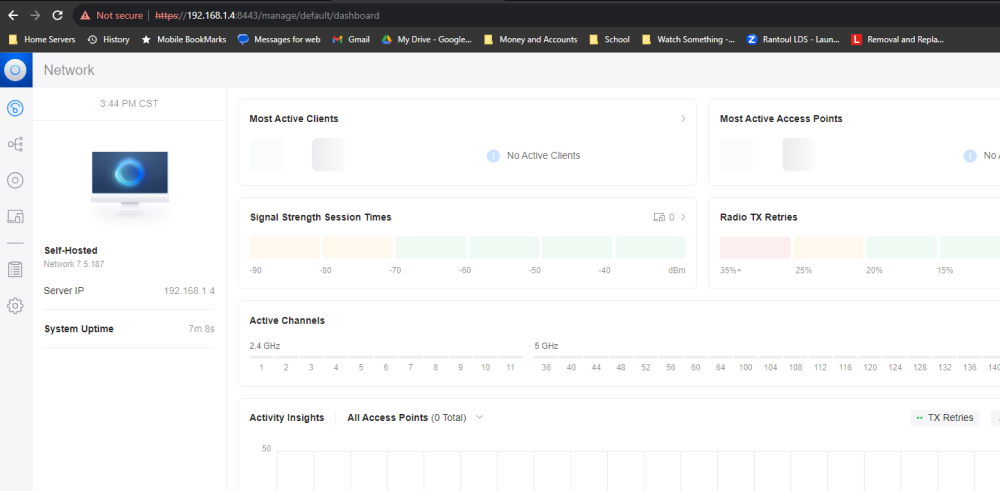Open the Gmail bookmark
Image resolution: width=1000 pixels, height=491 pixels.
[x=351, y=40]
